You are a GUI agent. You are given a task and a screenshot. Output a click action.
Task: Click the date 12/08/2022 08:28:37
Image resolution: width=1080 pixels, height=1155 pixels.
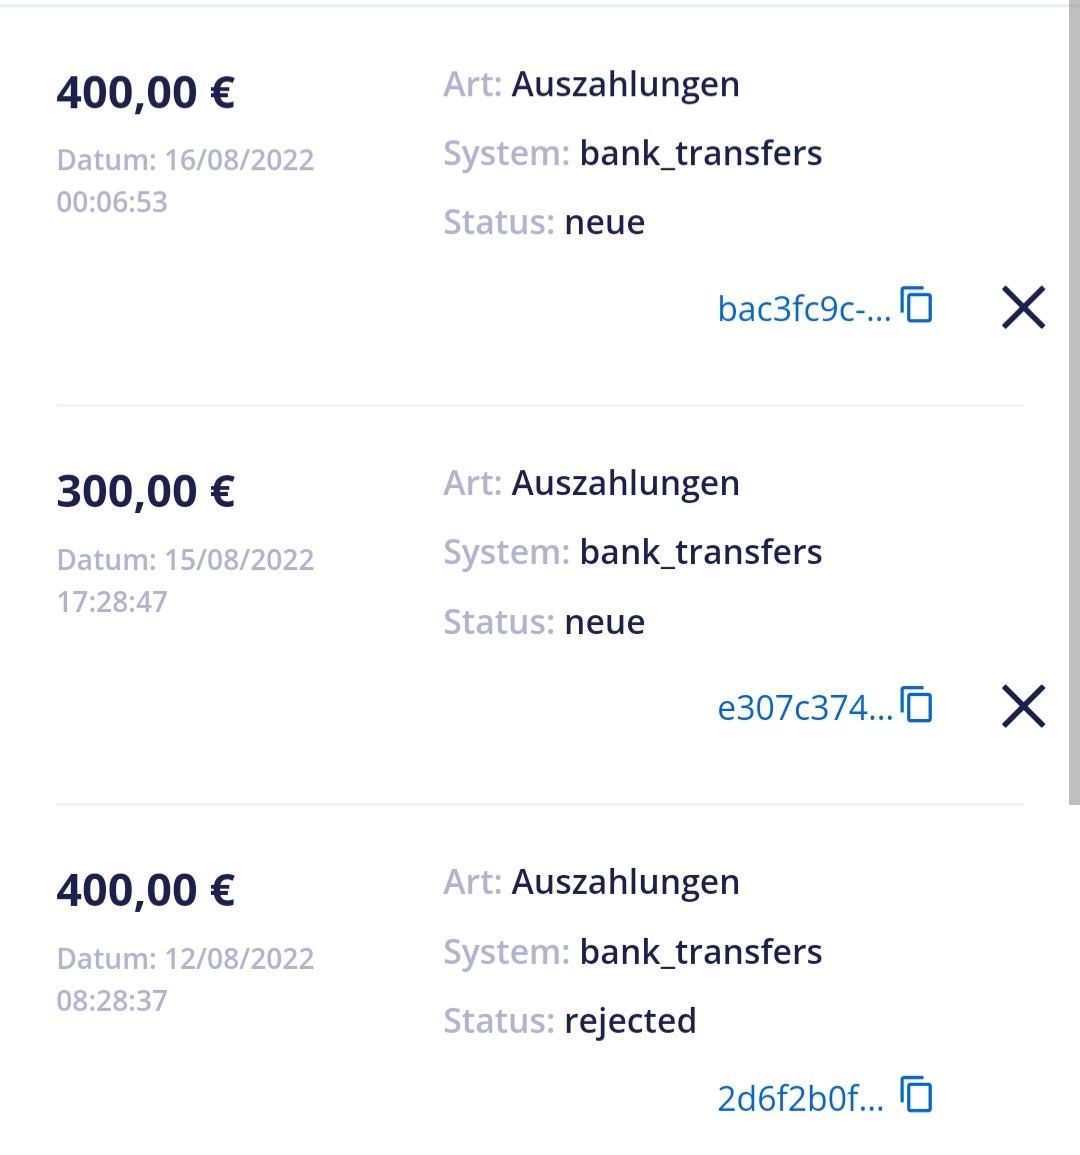tap(185, 979)
